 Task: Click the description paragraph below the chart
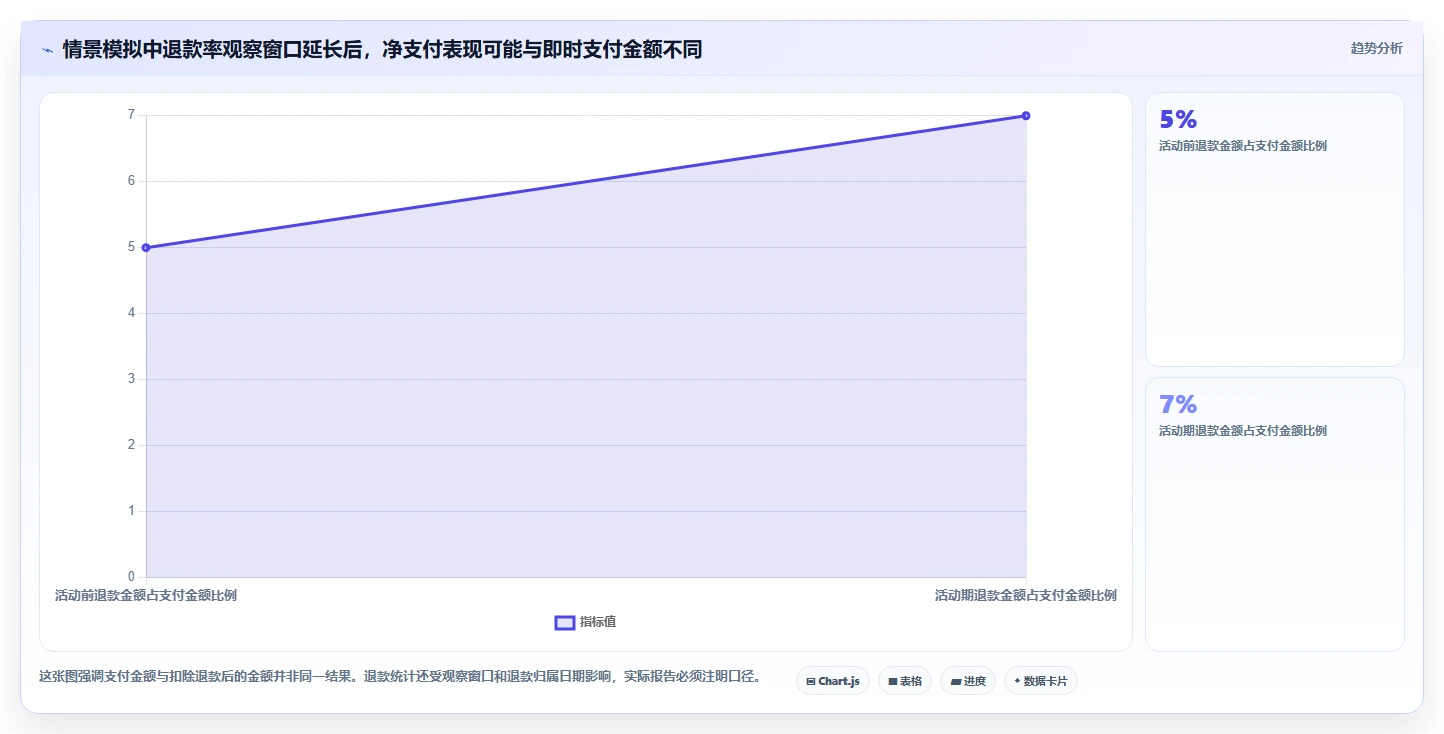(x=400, y=677)
